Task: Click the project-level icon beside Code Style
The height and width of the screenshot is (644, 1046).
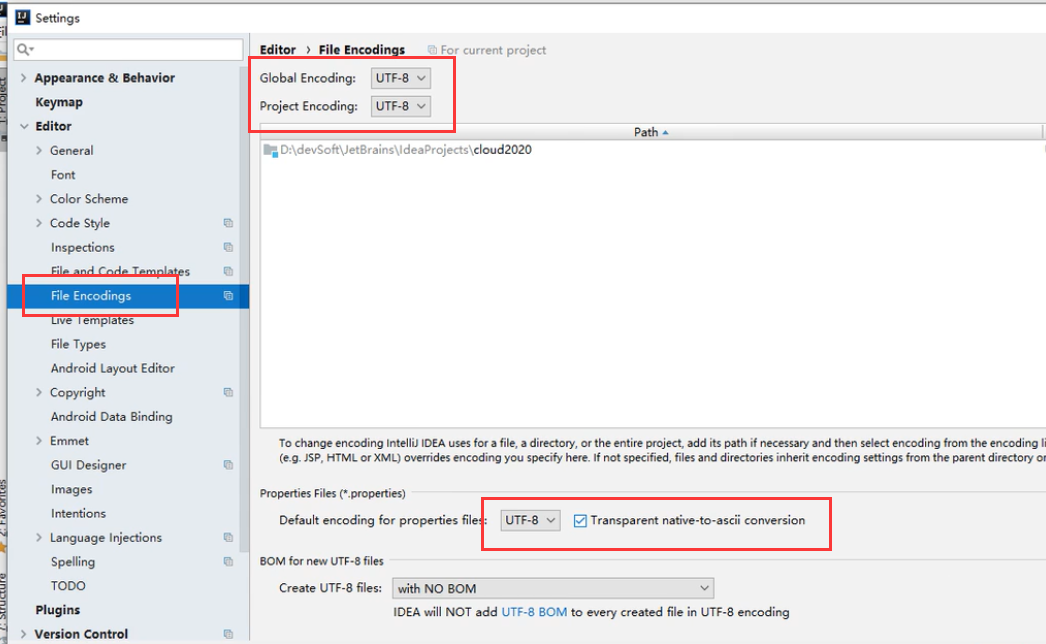Action: 228,223
